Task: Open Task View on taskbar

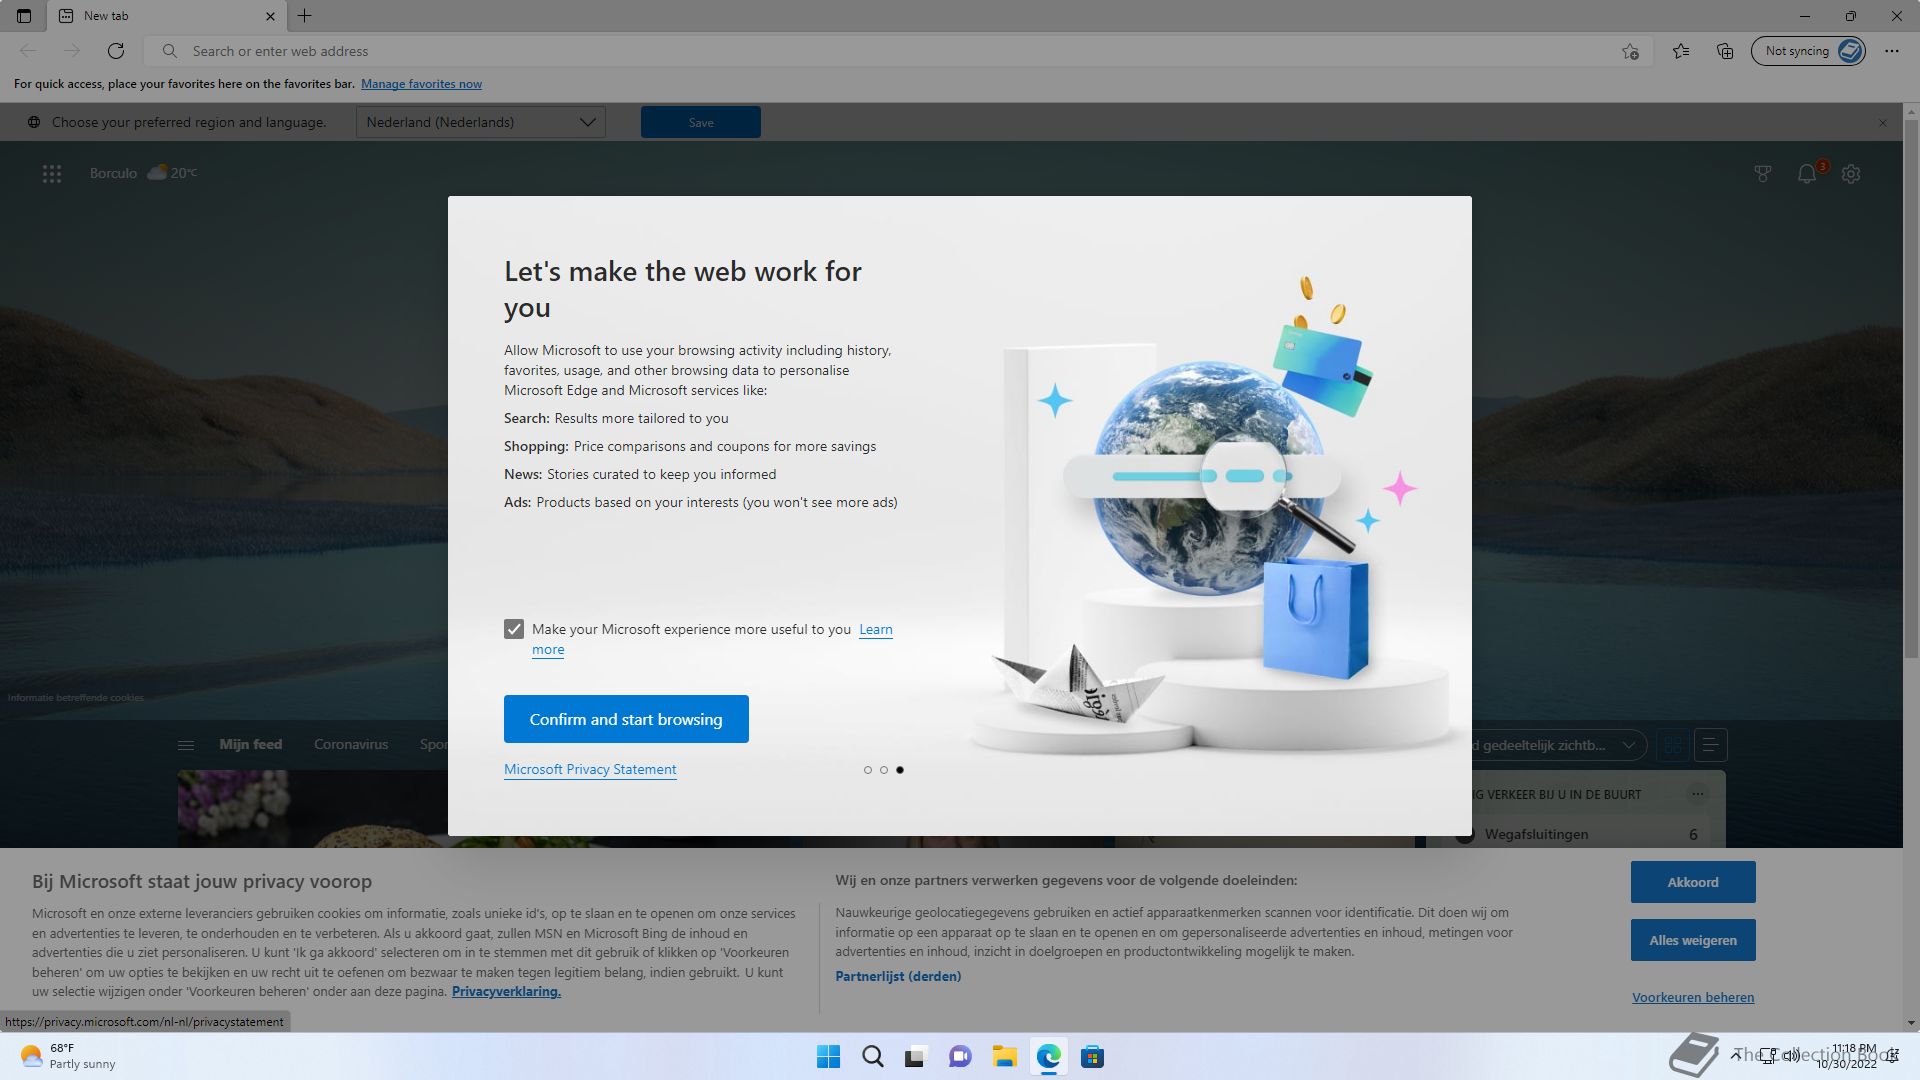Action: tap(916, 1057)
